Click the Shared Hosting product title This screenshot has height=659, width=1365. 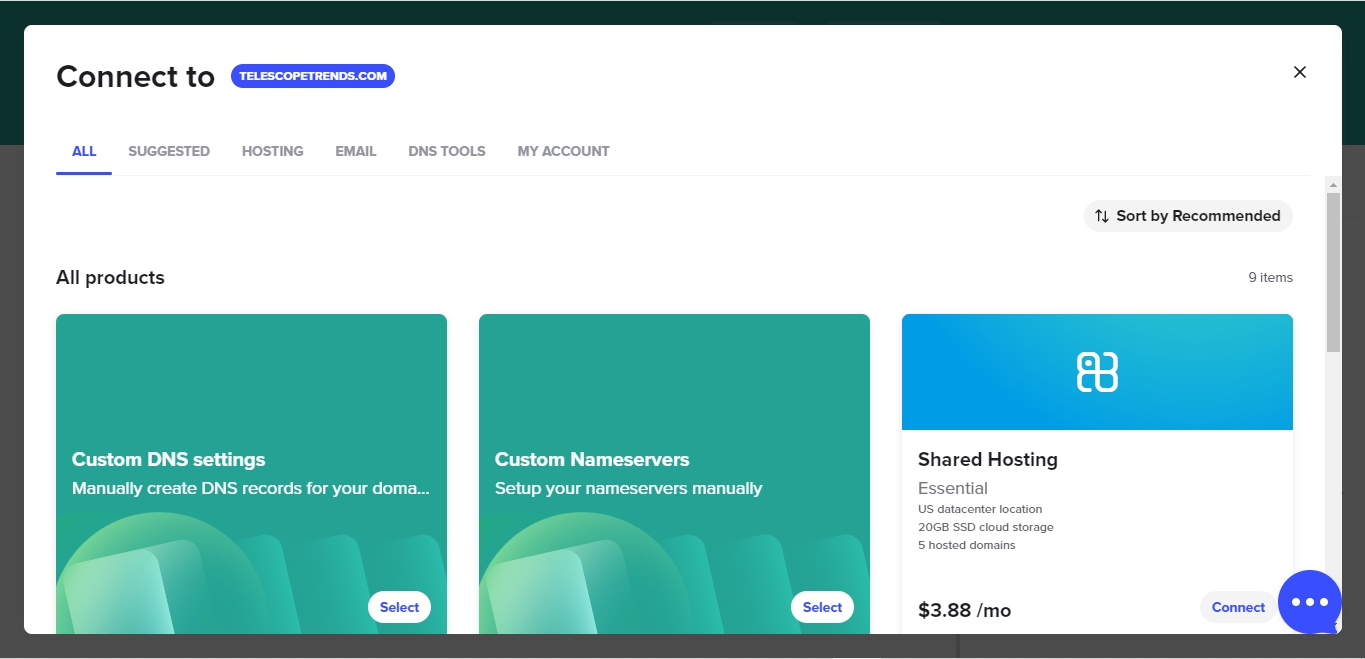click(x=988, y=460)
